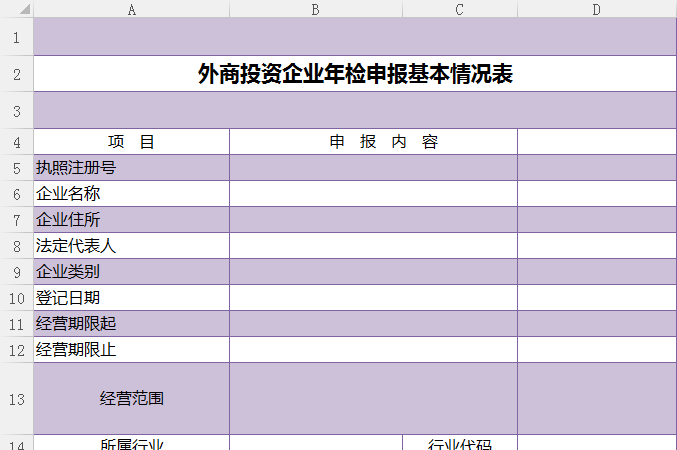Select column C header

[x=460, y=9]
